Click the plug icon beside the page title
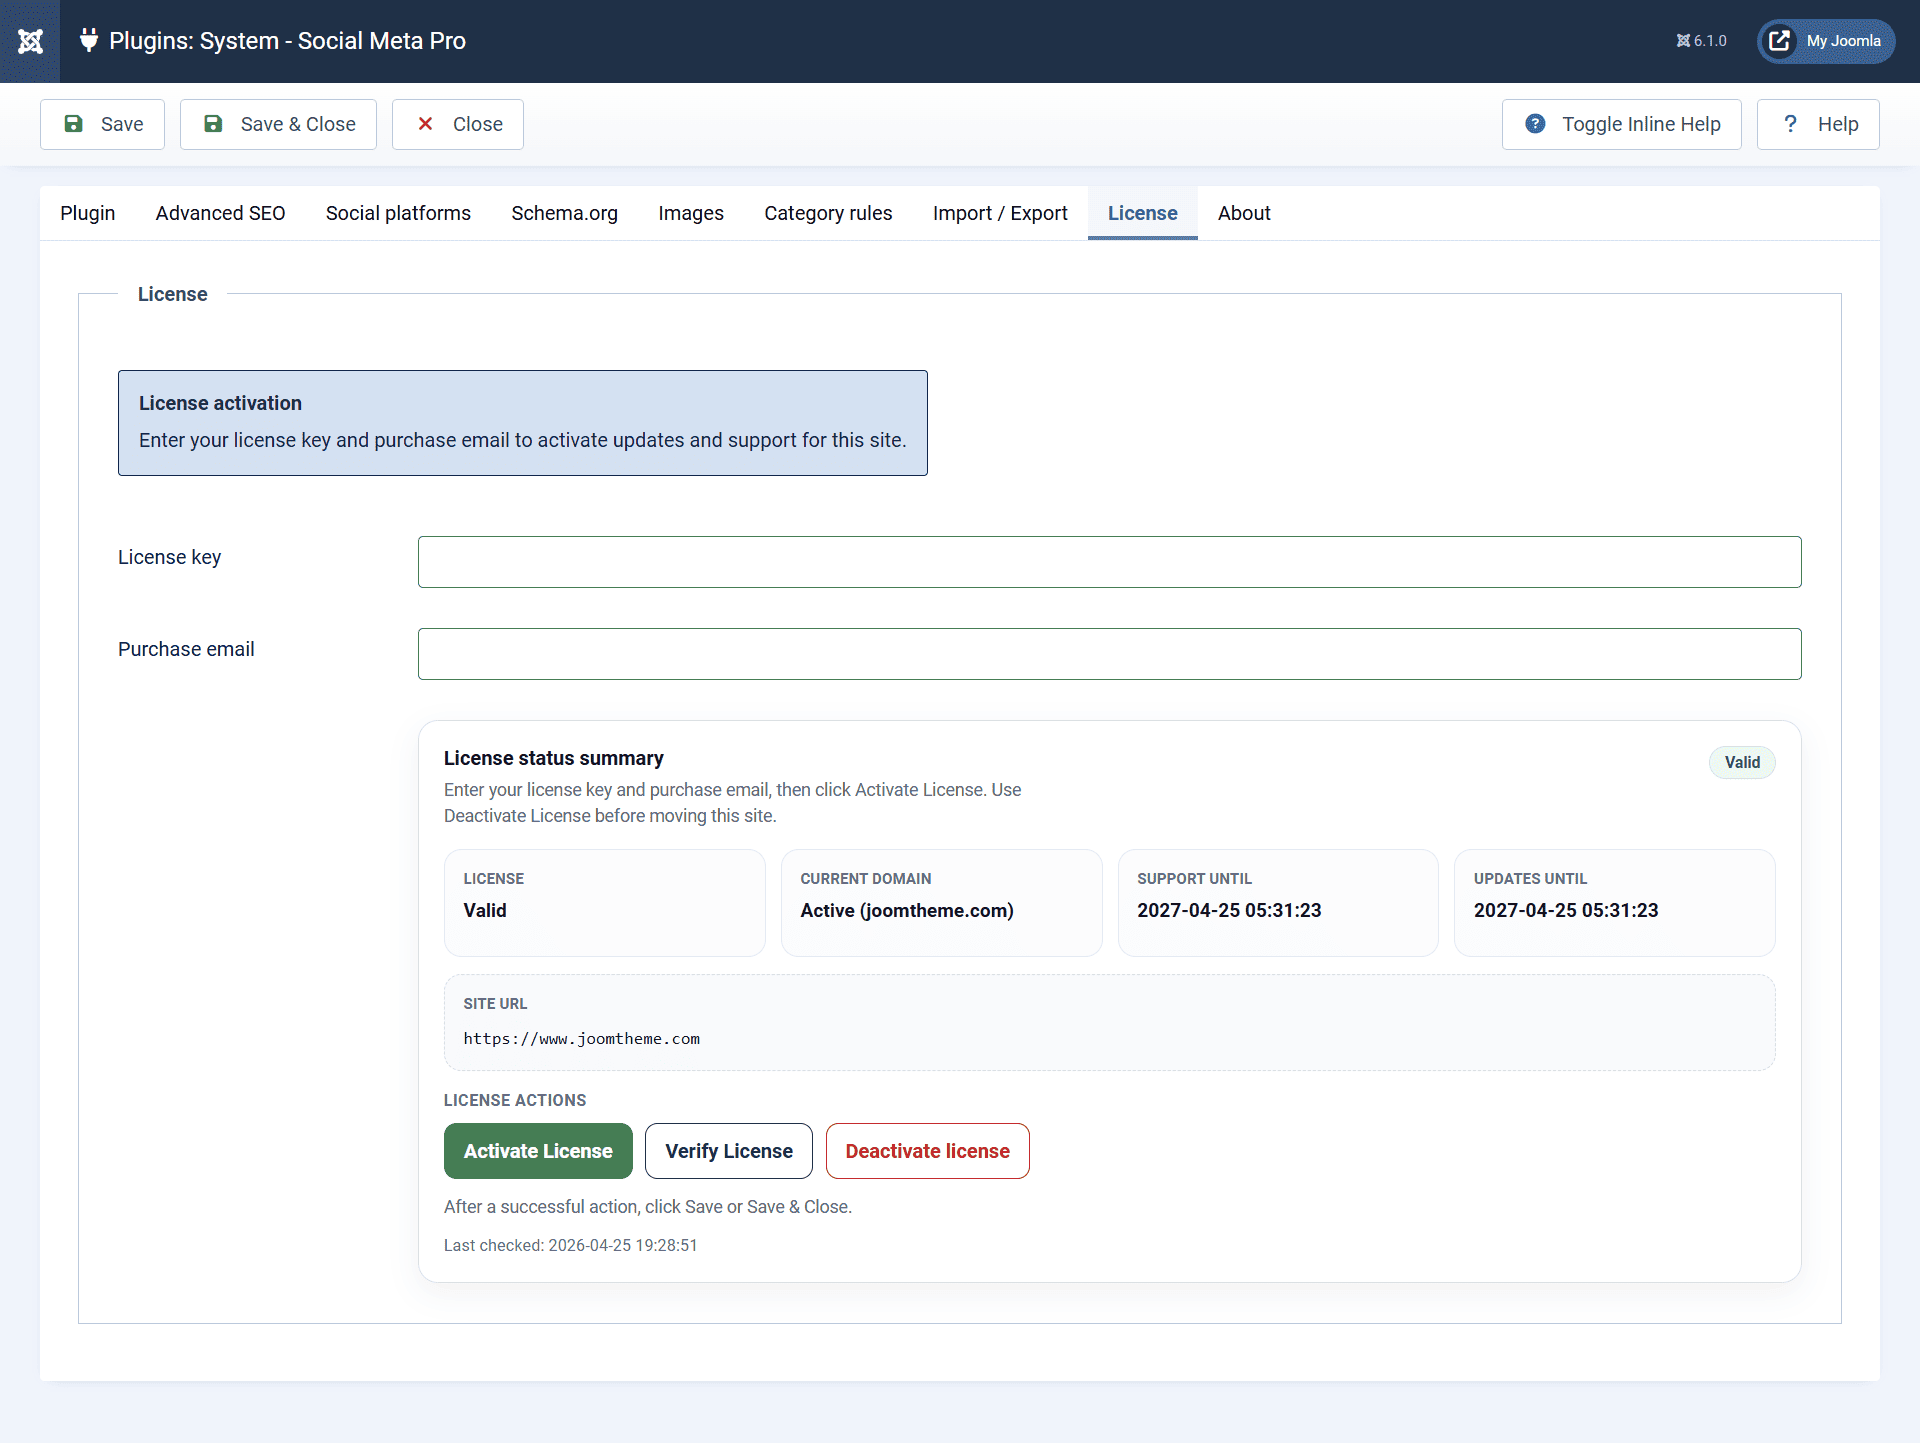1920x1443 pixels. [89, 41]
